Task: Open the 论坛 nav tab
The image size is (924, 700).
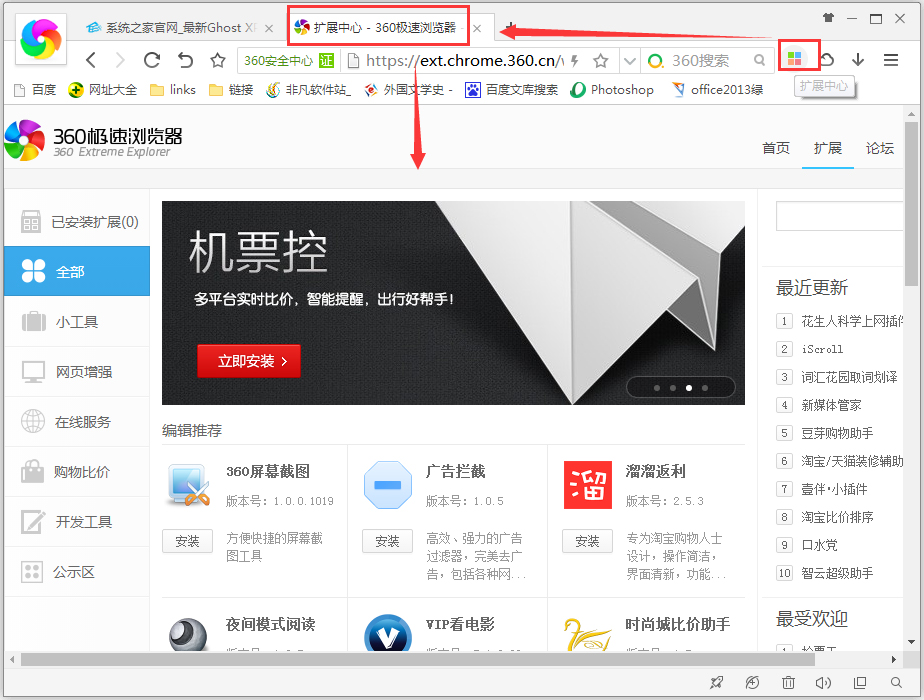Action: [879, 148]
